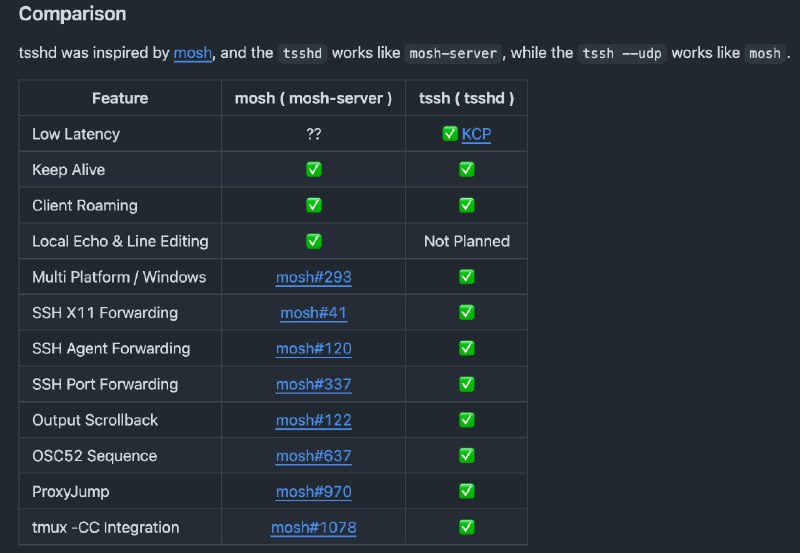Viewport: 800px width, 553px height.
Task: Click the tsshd inline code text
Action: pyautogui.click(x=302, y=53)
